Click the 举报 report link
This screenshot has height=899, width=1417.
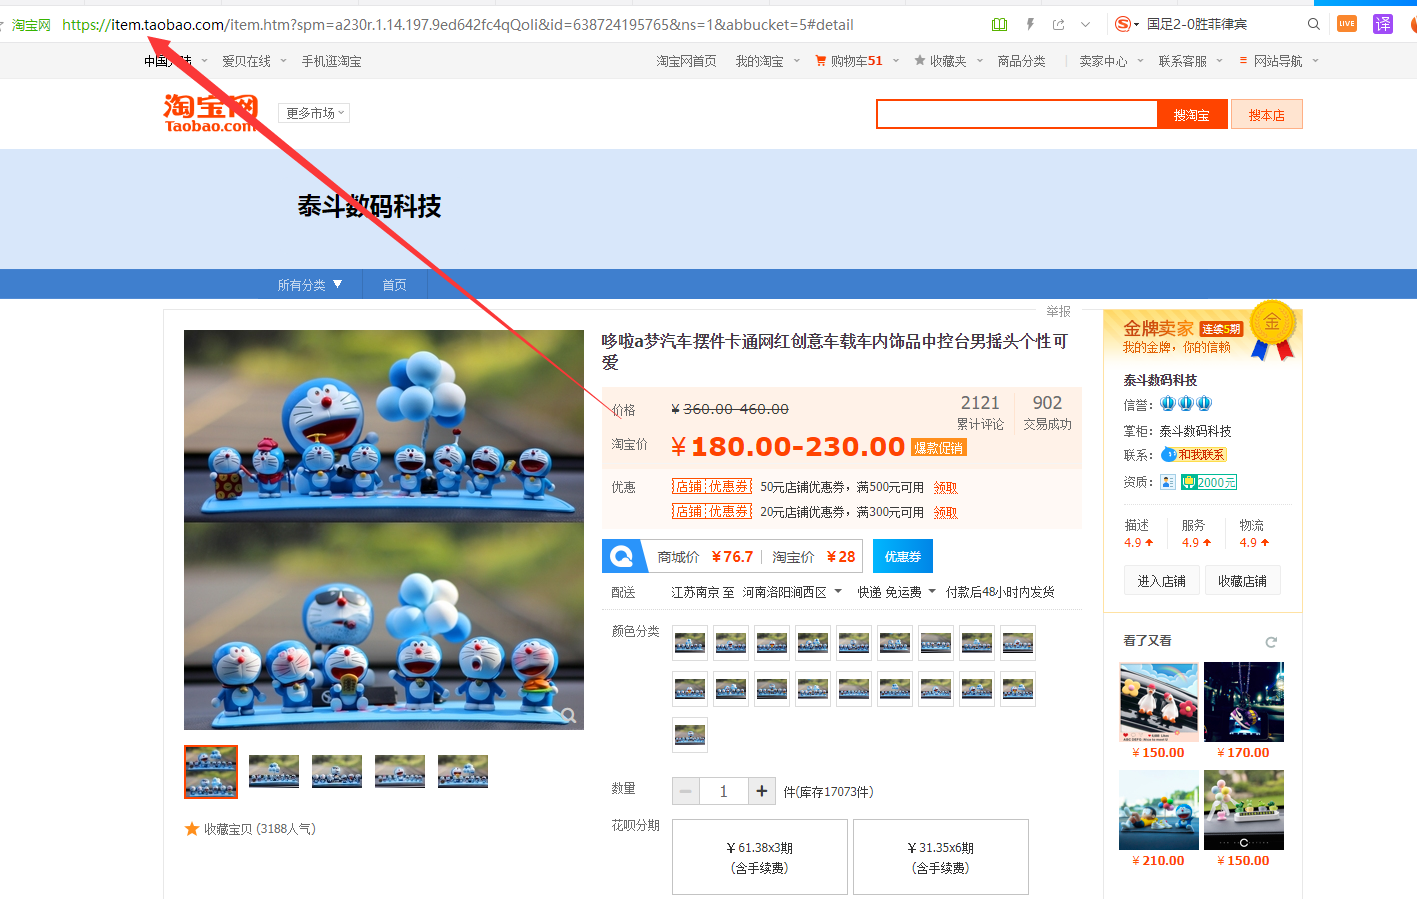pos(1058,311)
